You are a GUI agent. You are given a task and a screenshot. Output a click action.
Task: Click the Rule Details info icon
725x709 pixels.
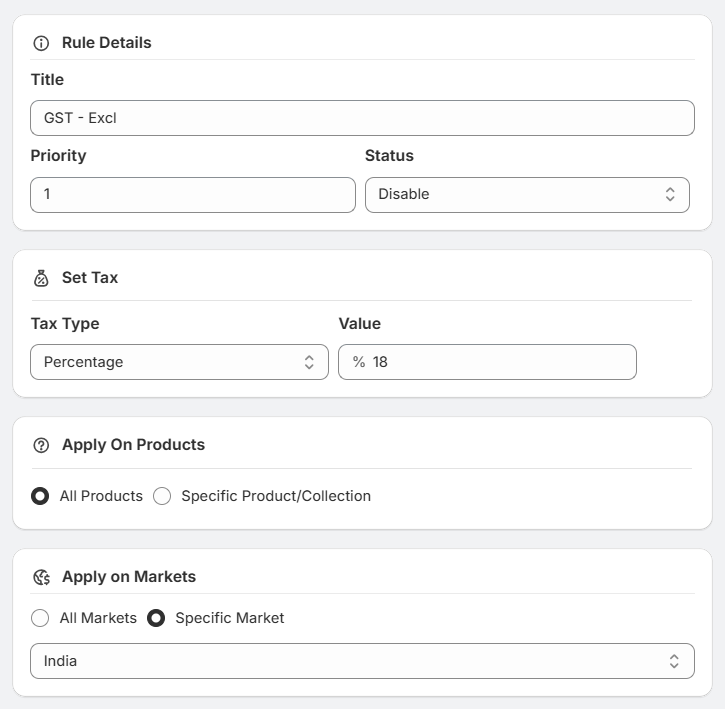[41, 43]
